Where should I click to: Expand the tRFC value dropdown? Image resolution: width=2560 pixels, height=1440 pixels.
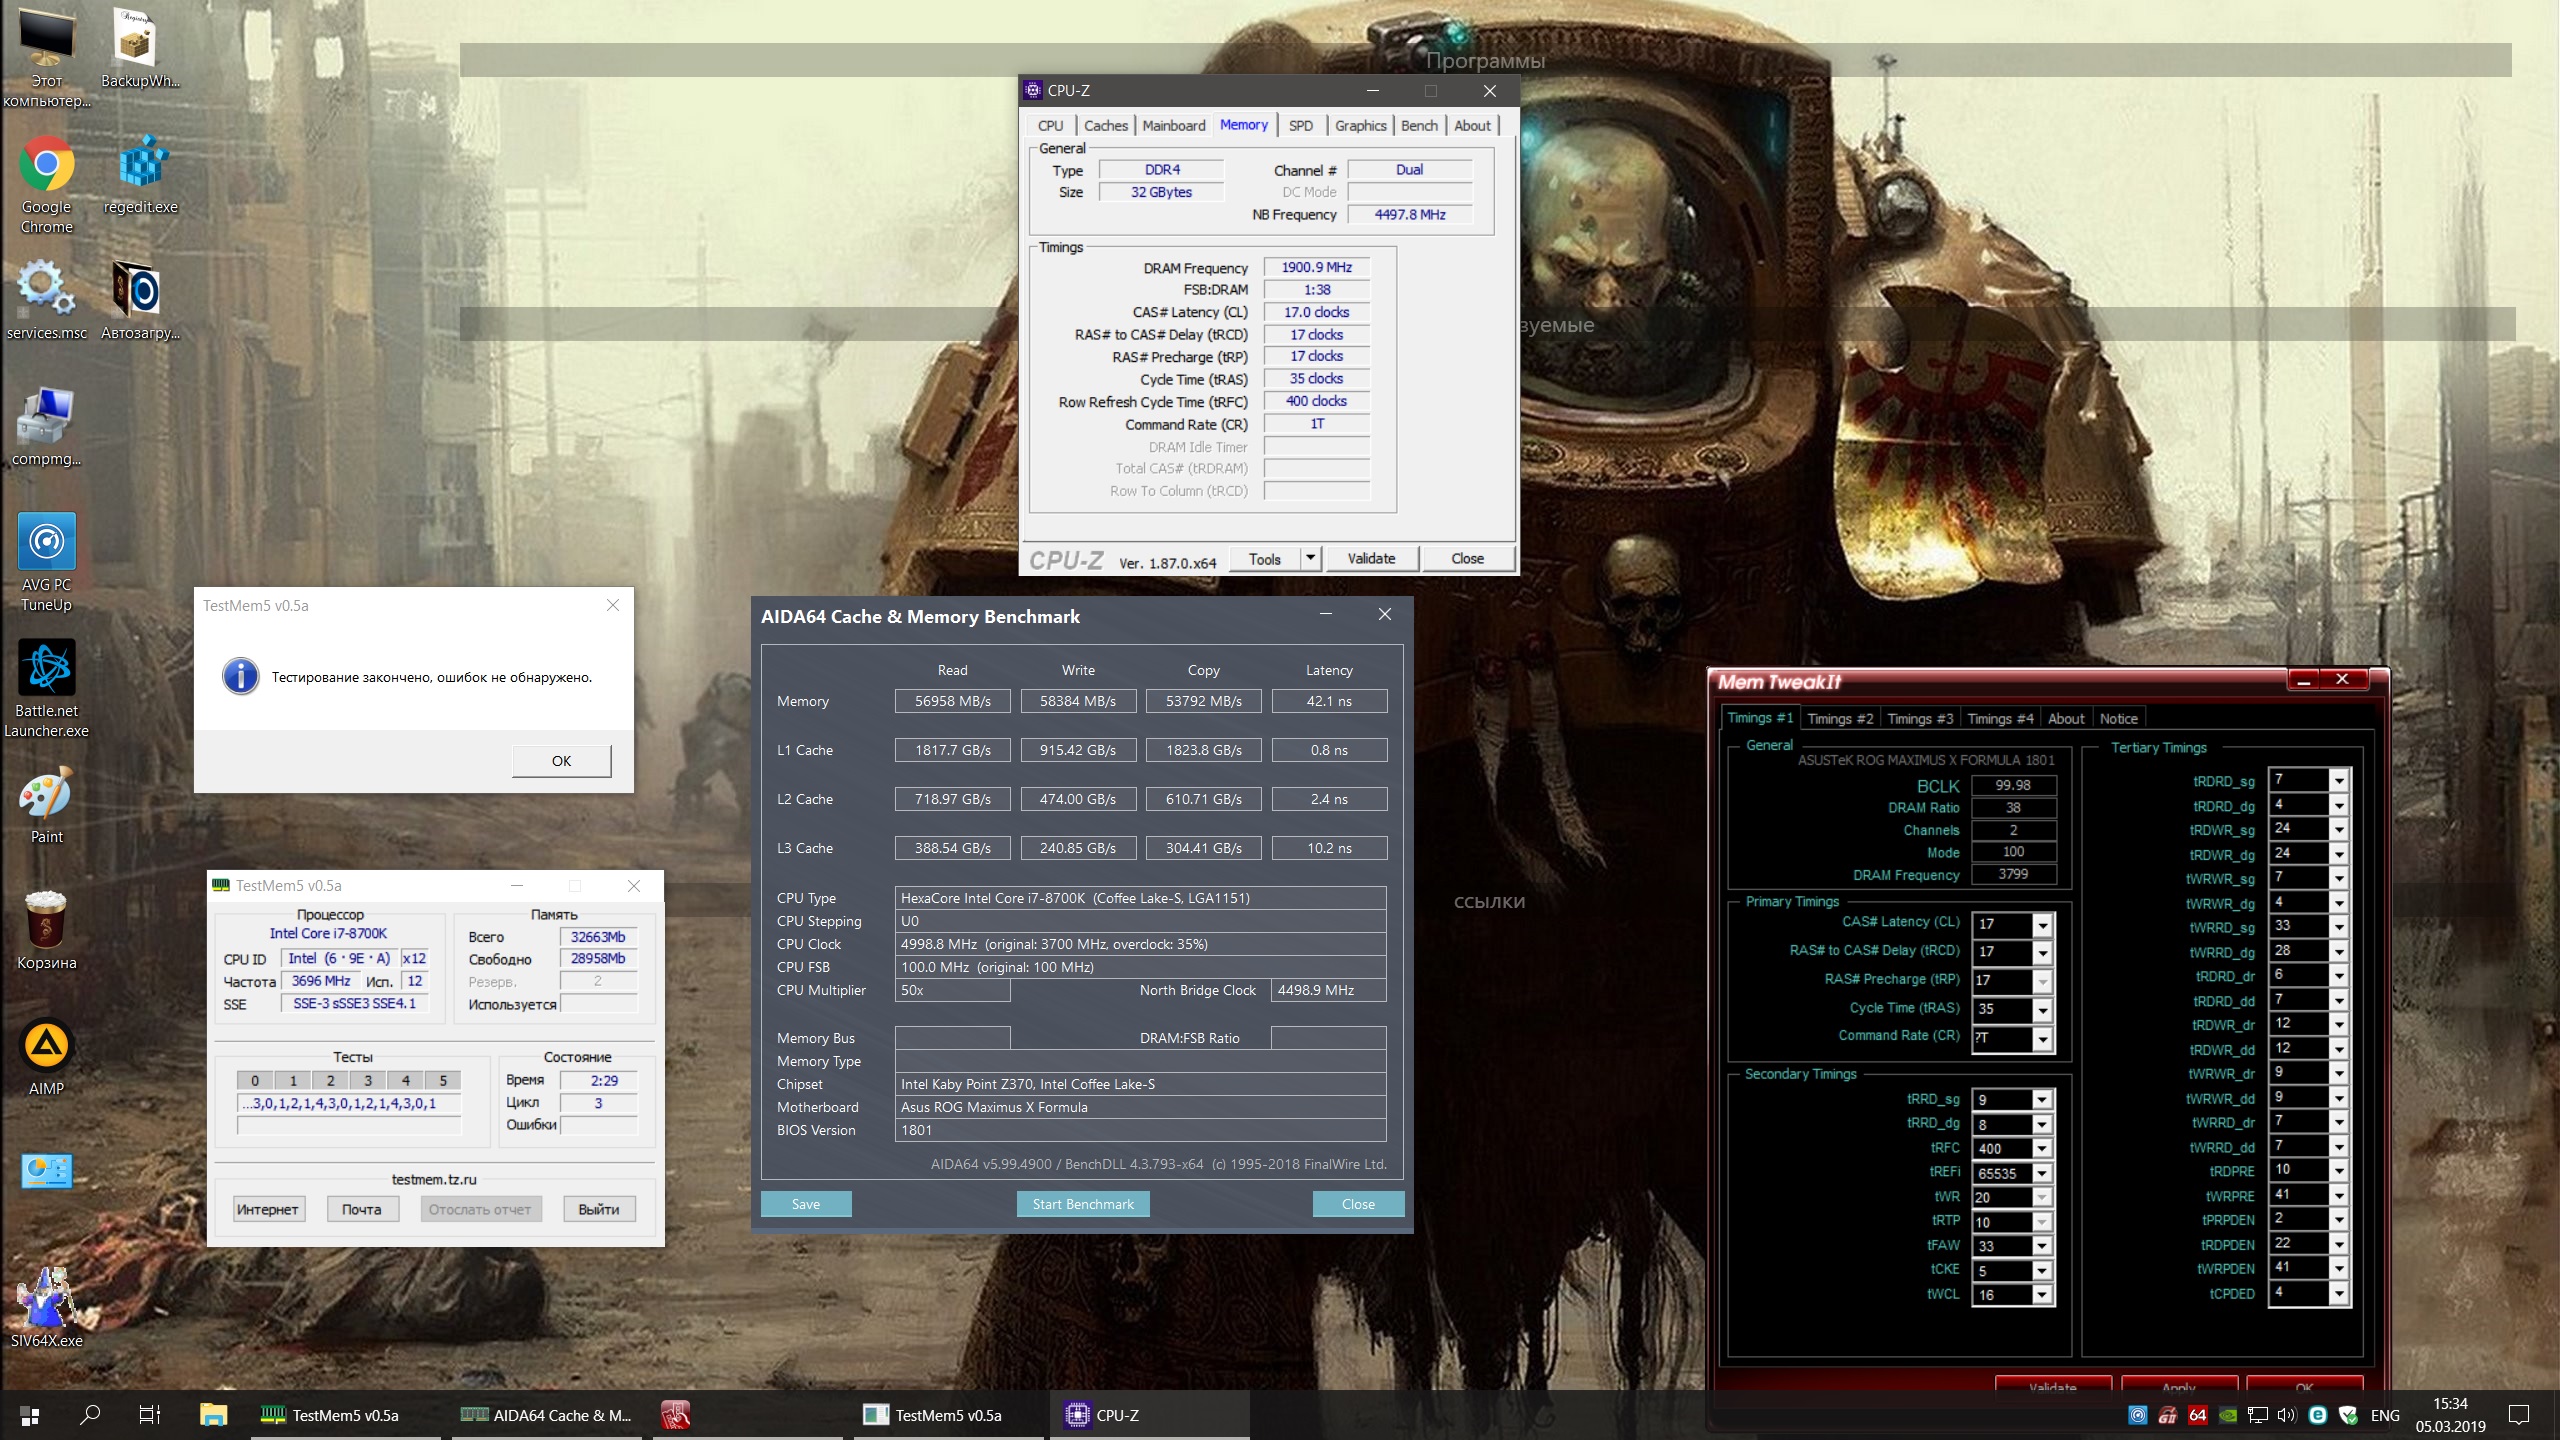click(x=2042, y=1149)
